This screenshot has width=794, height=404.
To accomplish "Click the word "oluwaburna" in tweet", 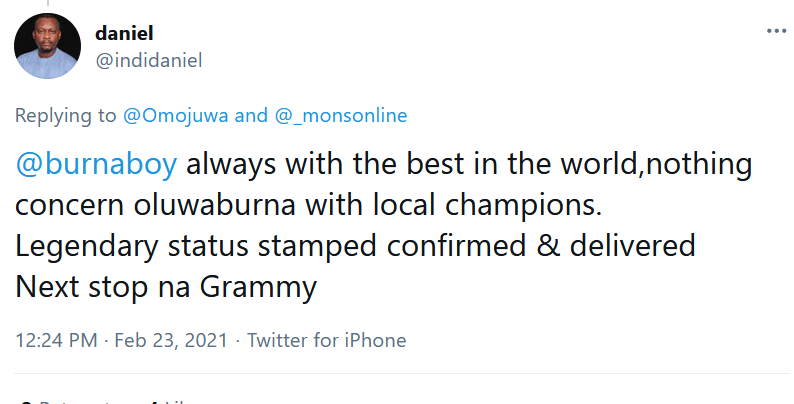I will (225, 205).
